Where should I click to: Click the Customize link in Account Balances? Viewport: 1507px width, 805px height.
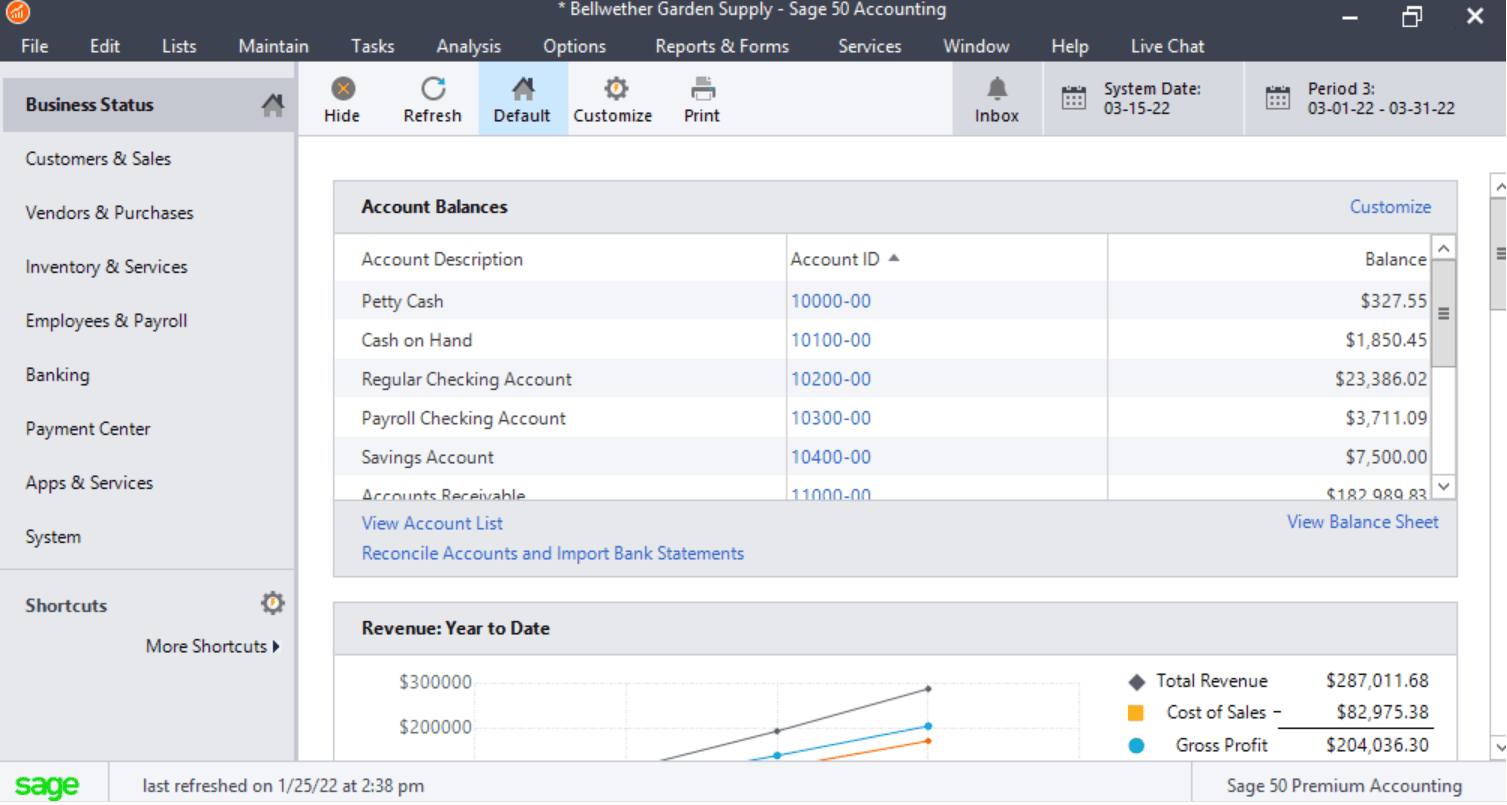[1390, 207]
